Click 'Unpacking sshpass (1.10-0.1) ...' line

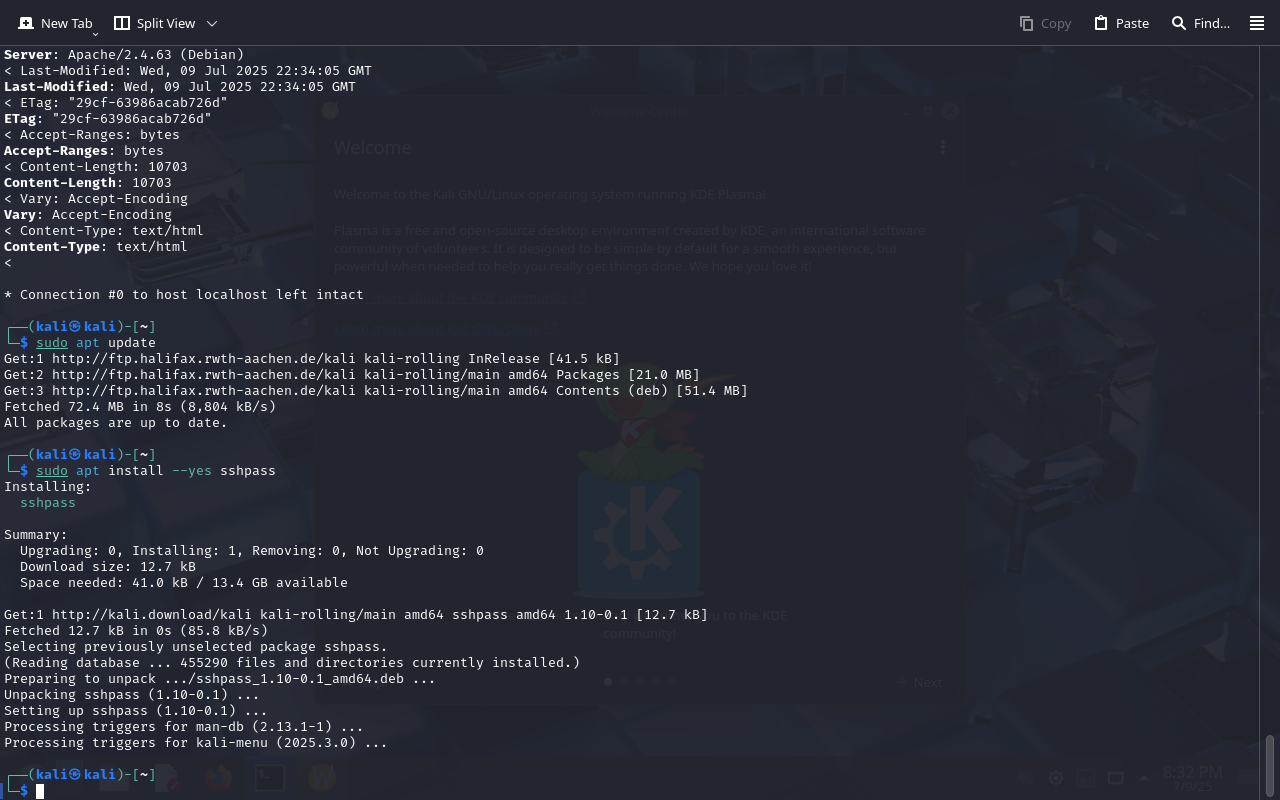pos(132,695)
